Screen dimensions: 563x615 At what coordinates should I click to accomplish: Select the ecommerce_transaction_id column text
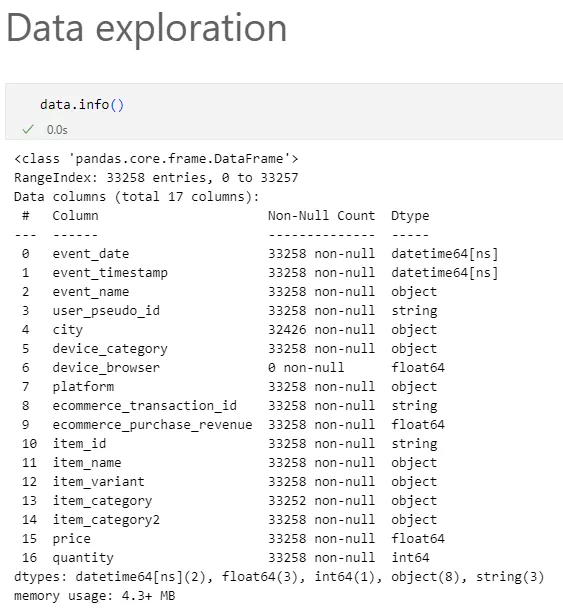[144, 406]
